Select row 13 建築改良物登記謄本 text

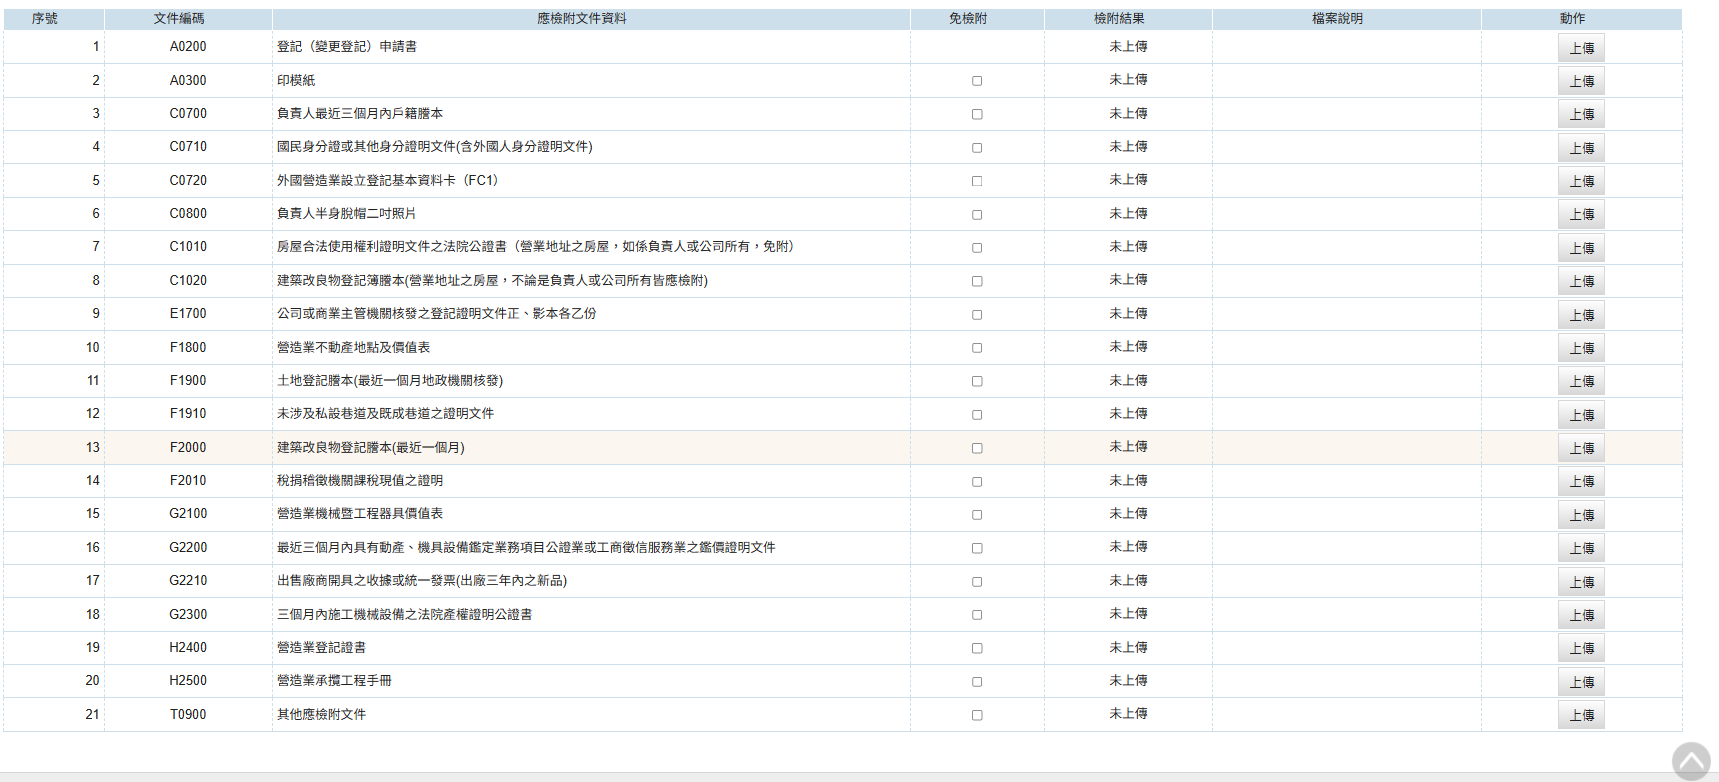pyautogui.click(x=370, y=448)
